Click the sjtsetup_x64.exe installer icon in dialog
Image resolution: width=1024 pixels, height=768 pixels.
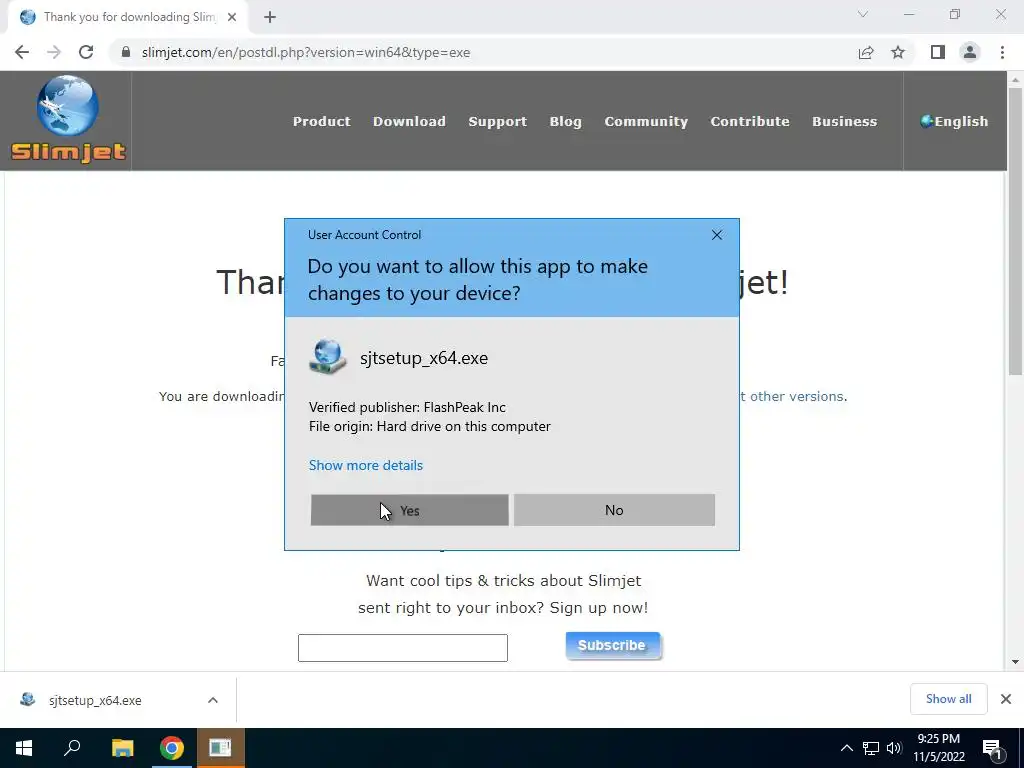click(x=328, y=357)
